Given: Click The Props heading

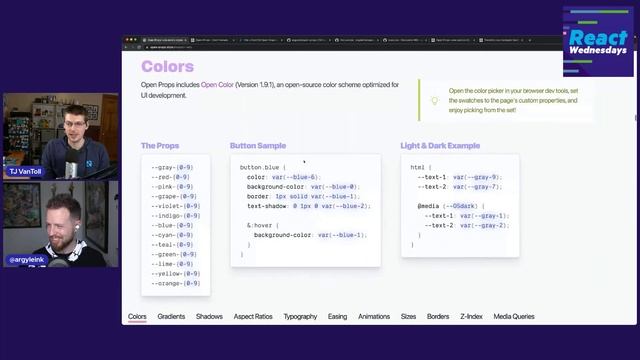Looking at the screenshot, I should point(160,146).
